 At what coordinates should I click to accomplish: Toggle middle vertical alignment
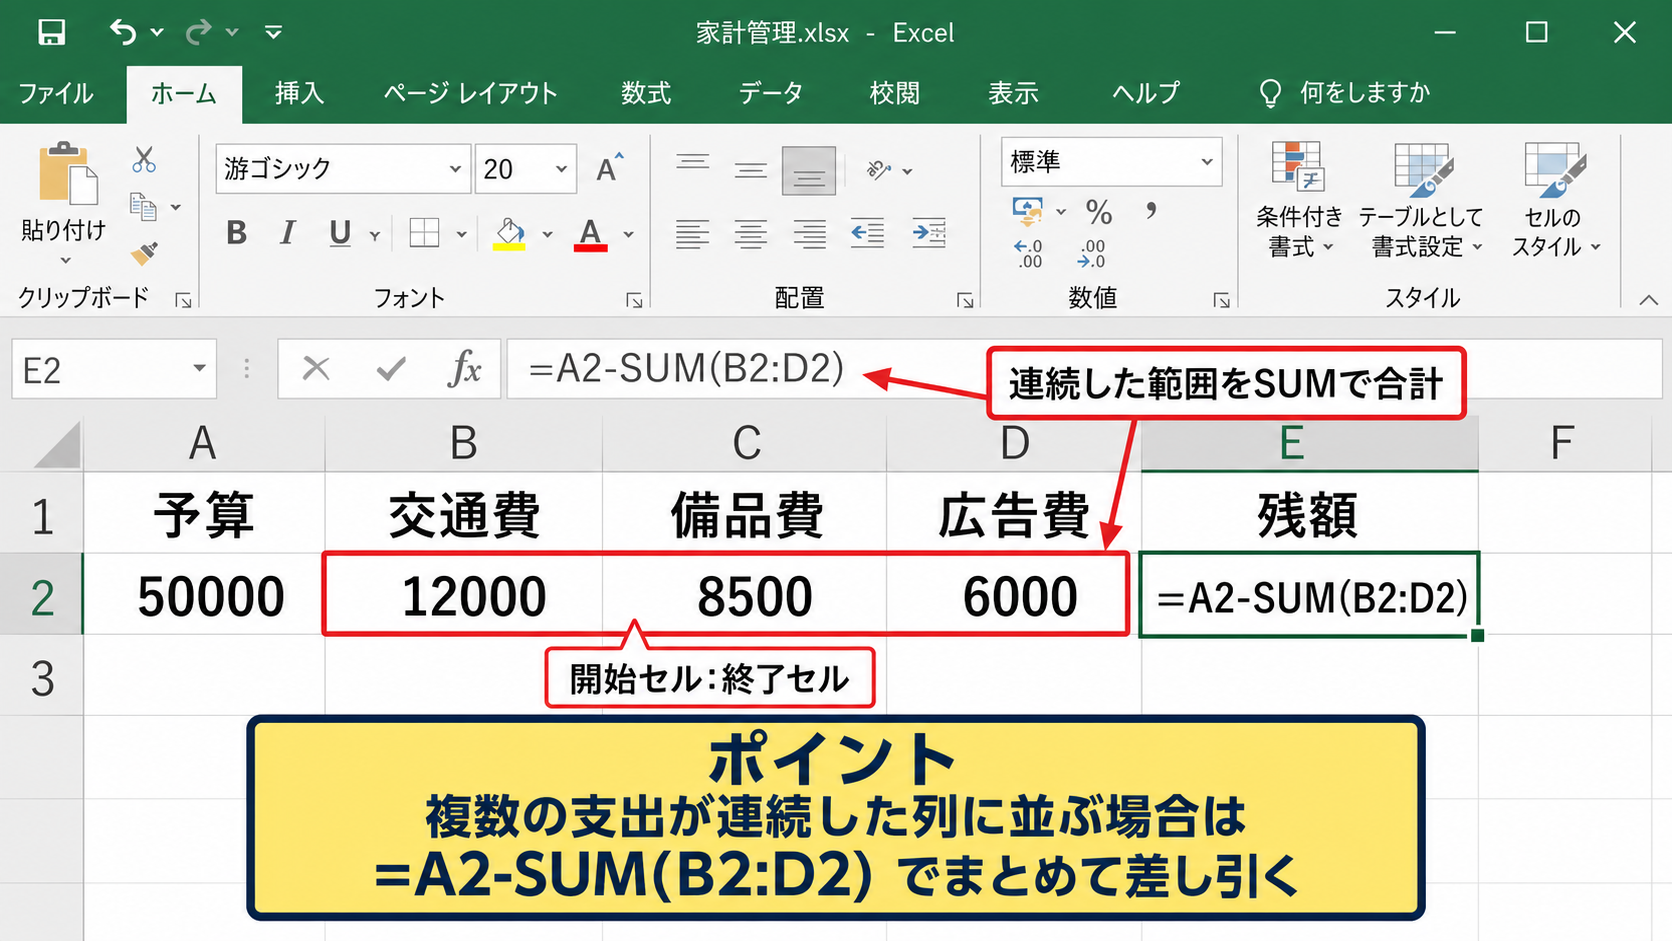(750, 170)
